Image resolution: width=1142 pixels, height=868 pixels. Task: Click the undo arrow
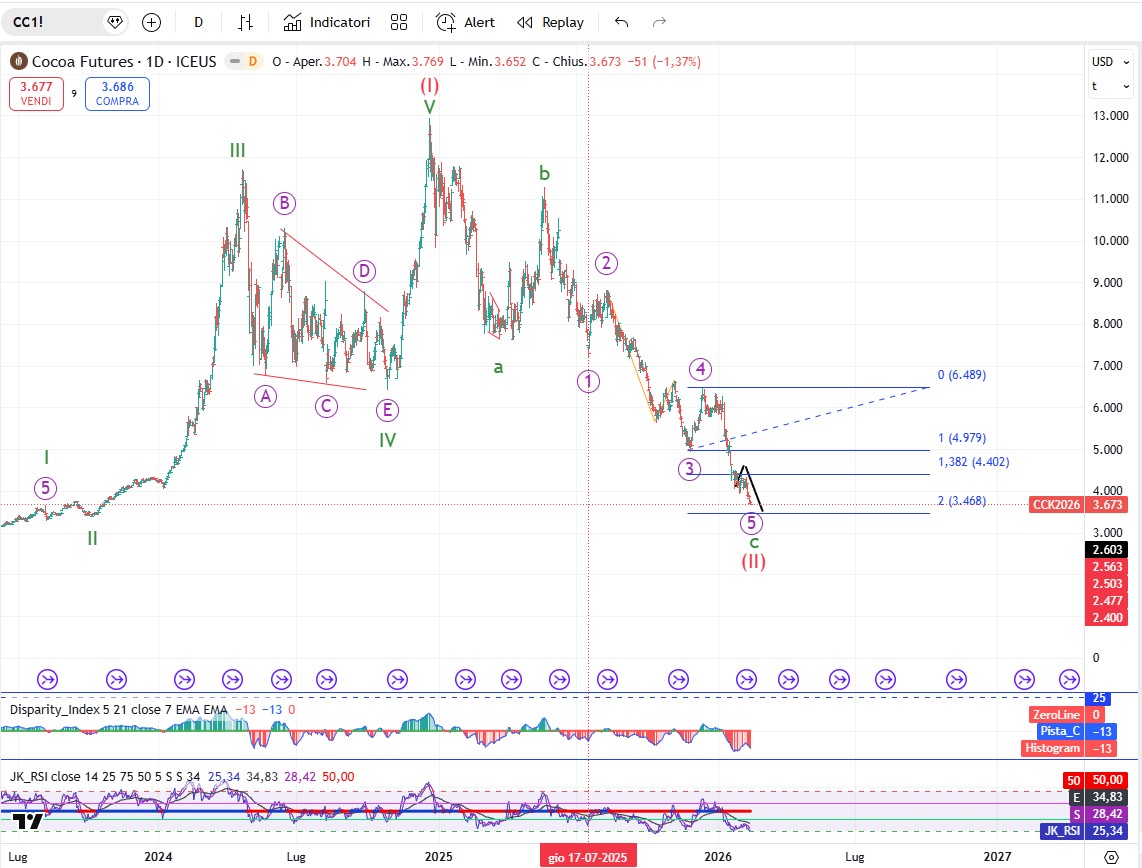(622, 22)
